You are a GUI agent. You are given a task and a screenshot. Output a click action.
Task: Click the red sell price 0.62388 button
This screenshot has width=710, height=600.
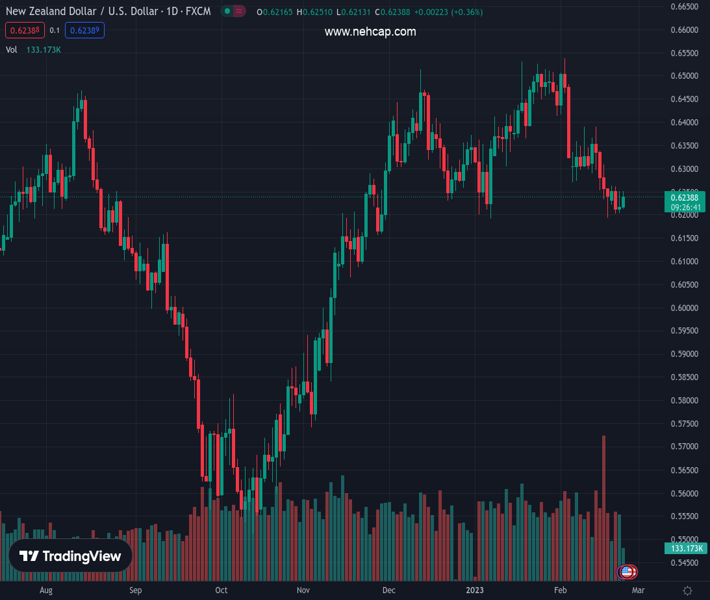coord(25,30)
